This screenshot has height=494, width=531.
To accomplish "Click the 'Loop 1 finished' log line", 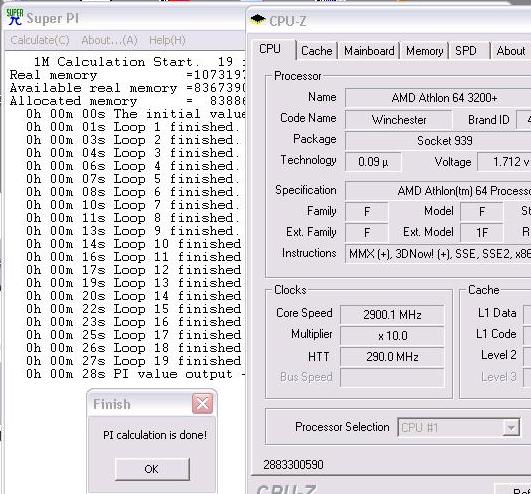I will (x=133, y=127).
